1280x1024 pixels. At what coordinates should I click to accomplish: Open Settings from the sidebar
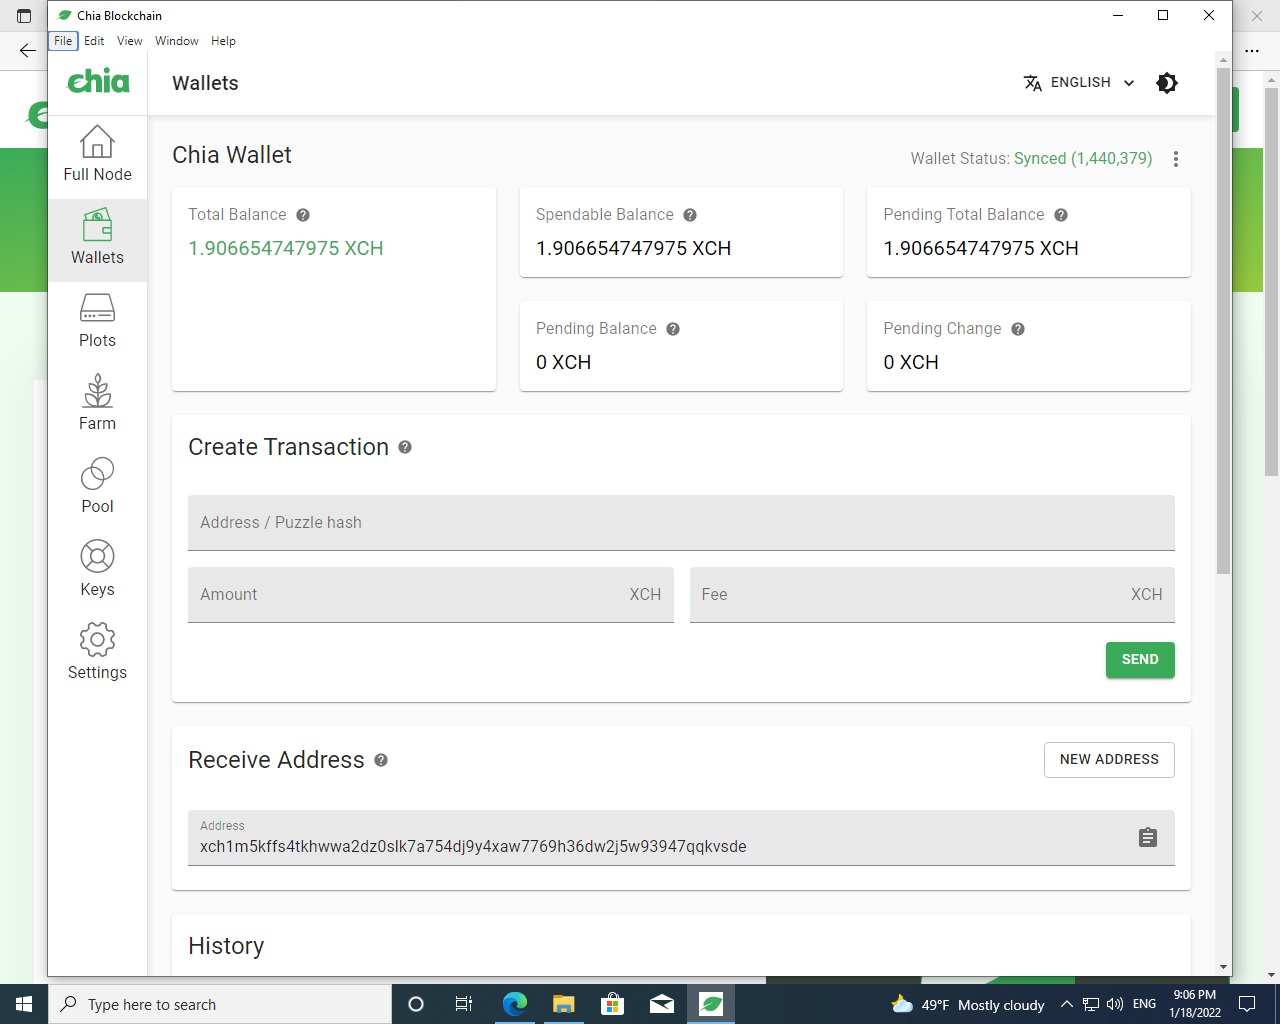(x=97, y=654)
